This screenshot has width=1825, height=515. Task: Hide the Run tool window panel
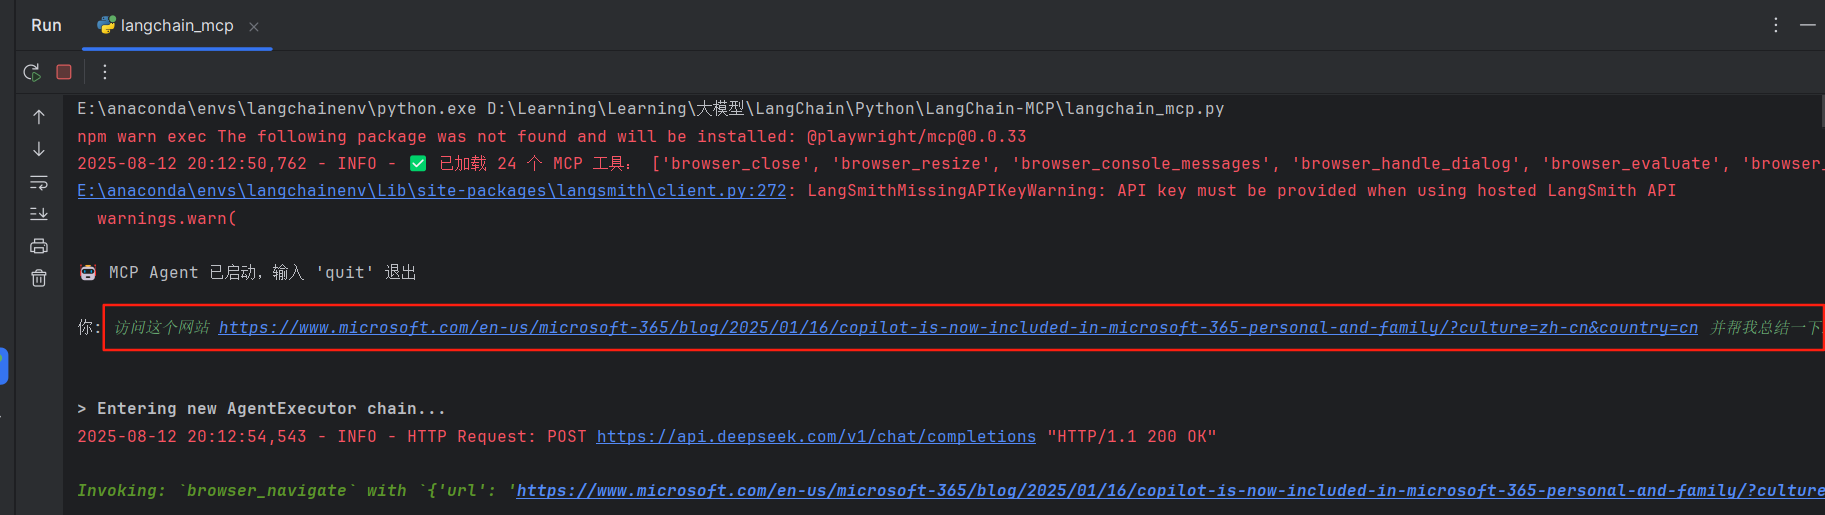1808,25
